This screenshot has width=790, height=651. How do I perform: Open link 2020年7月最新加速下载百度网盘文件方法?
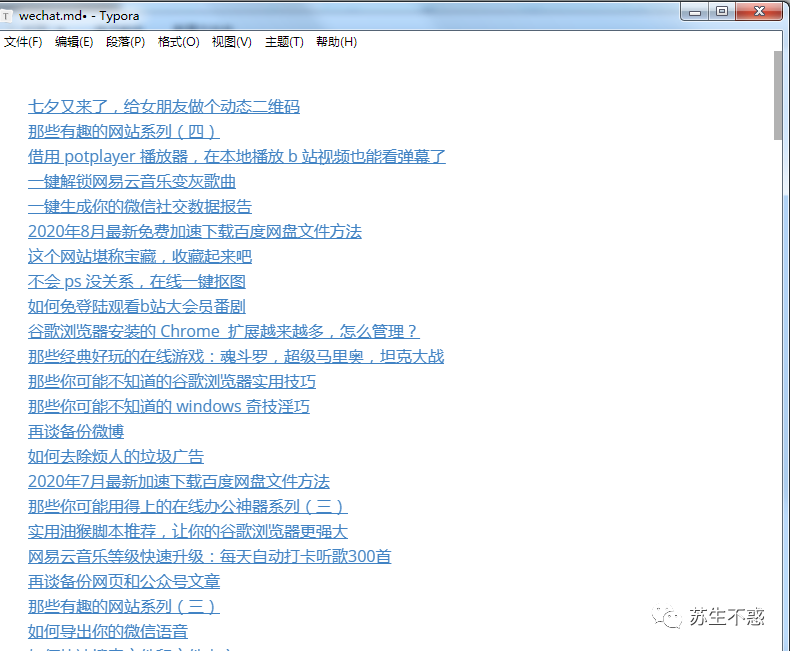179,482
